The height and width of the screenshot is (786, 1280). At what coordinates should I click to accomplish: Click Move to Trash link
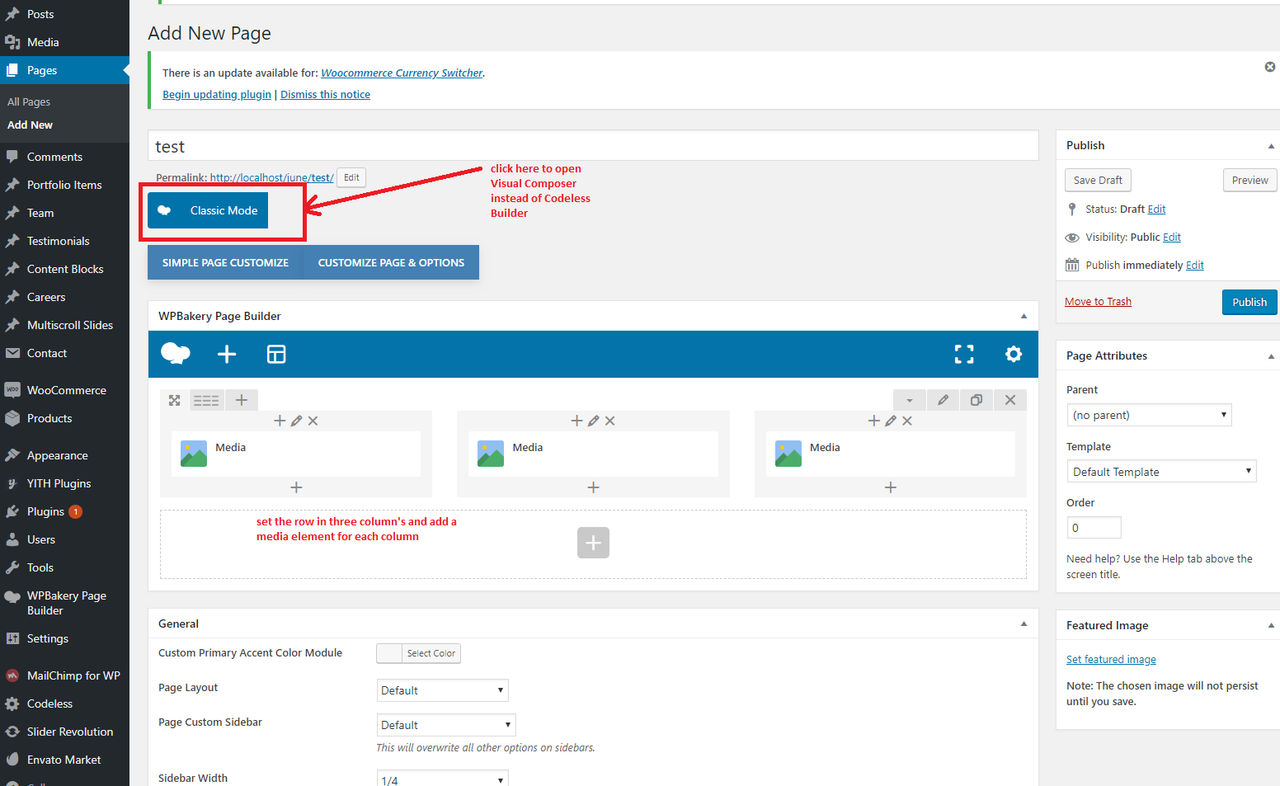point(1098,301)
